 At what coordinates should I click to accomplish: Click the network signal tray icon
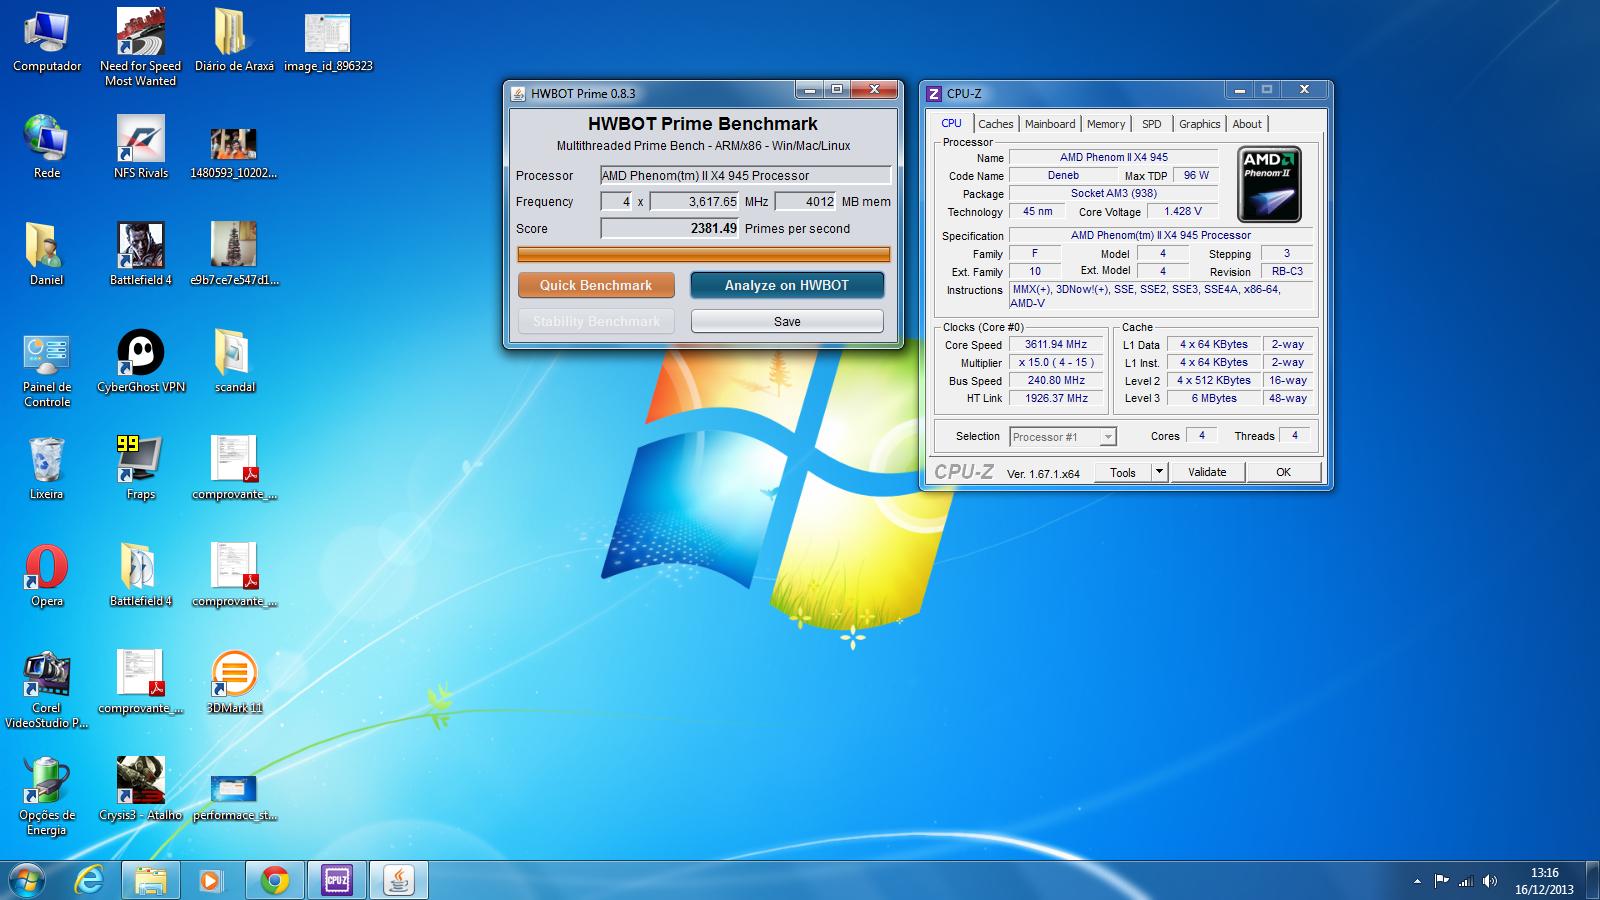pos(1466,881)
